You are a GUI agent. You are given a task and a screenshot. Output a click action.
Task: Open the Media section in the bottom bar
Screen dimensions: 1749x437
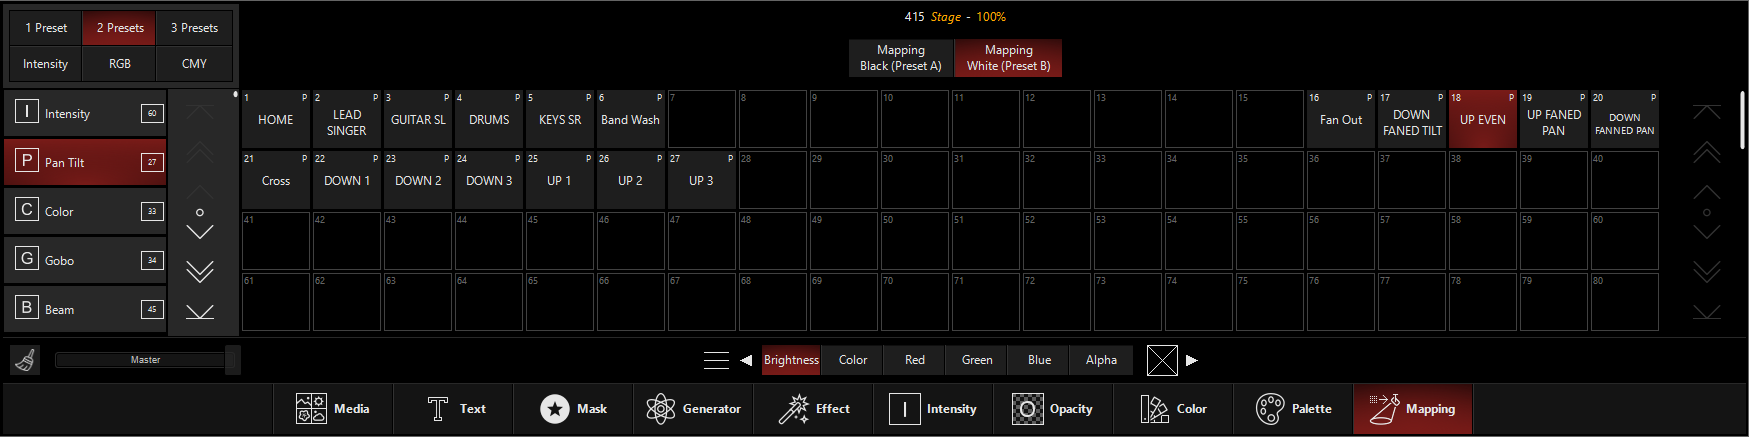click(333, 409)
